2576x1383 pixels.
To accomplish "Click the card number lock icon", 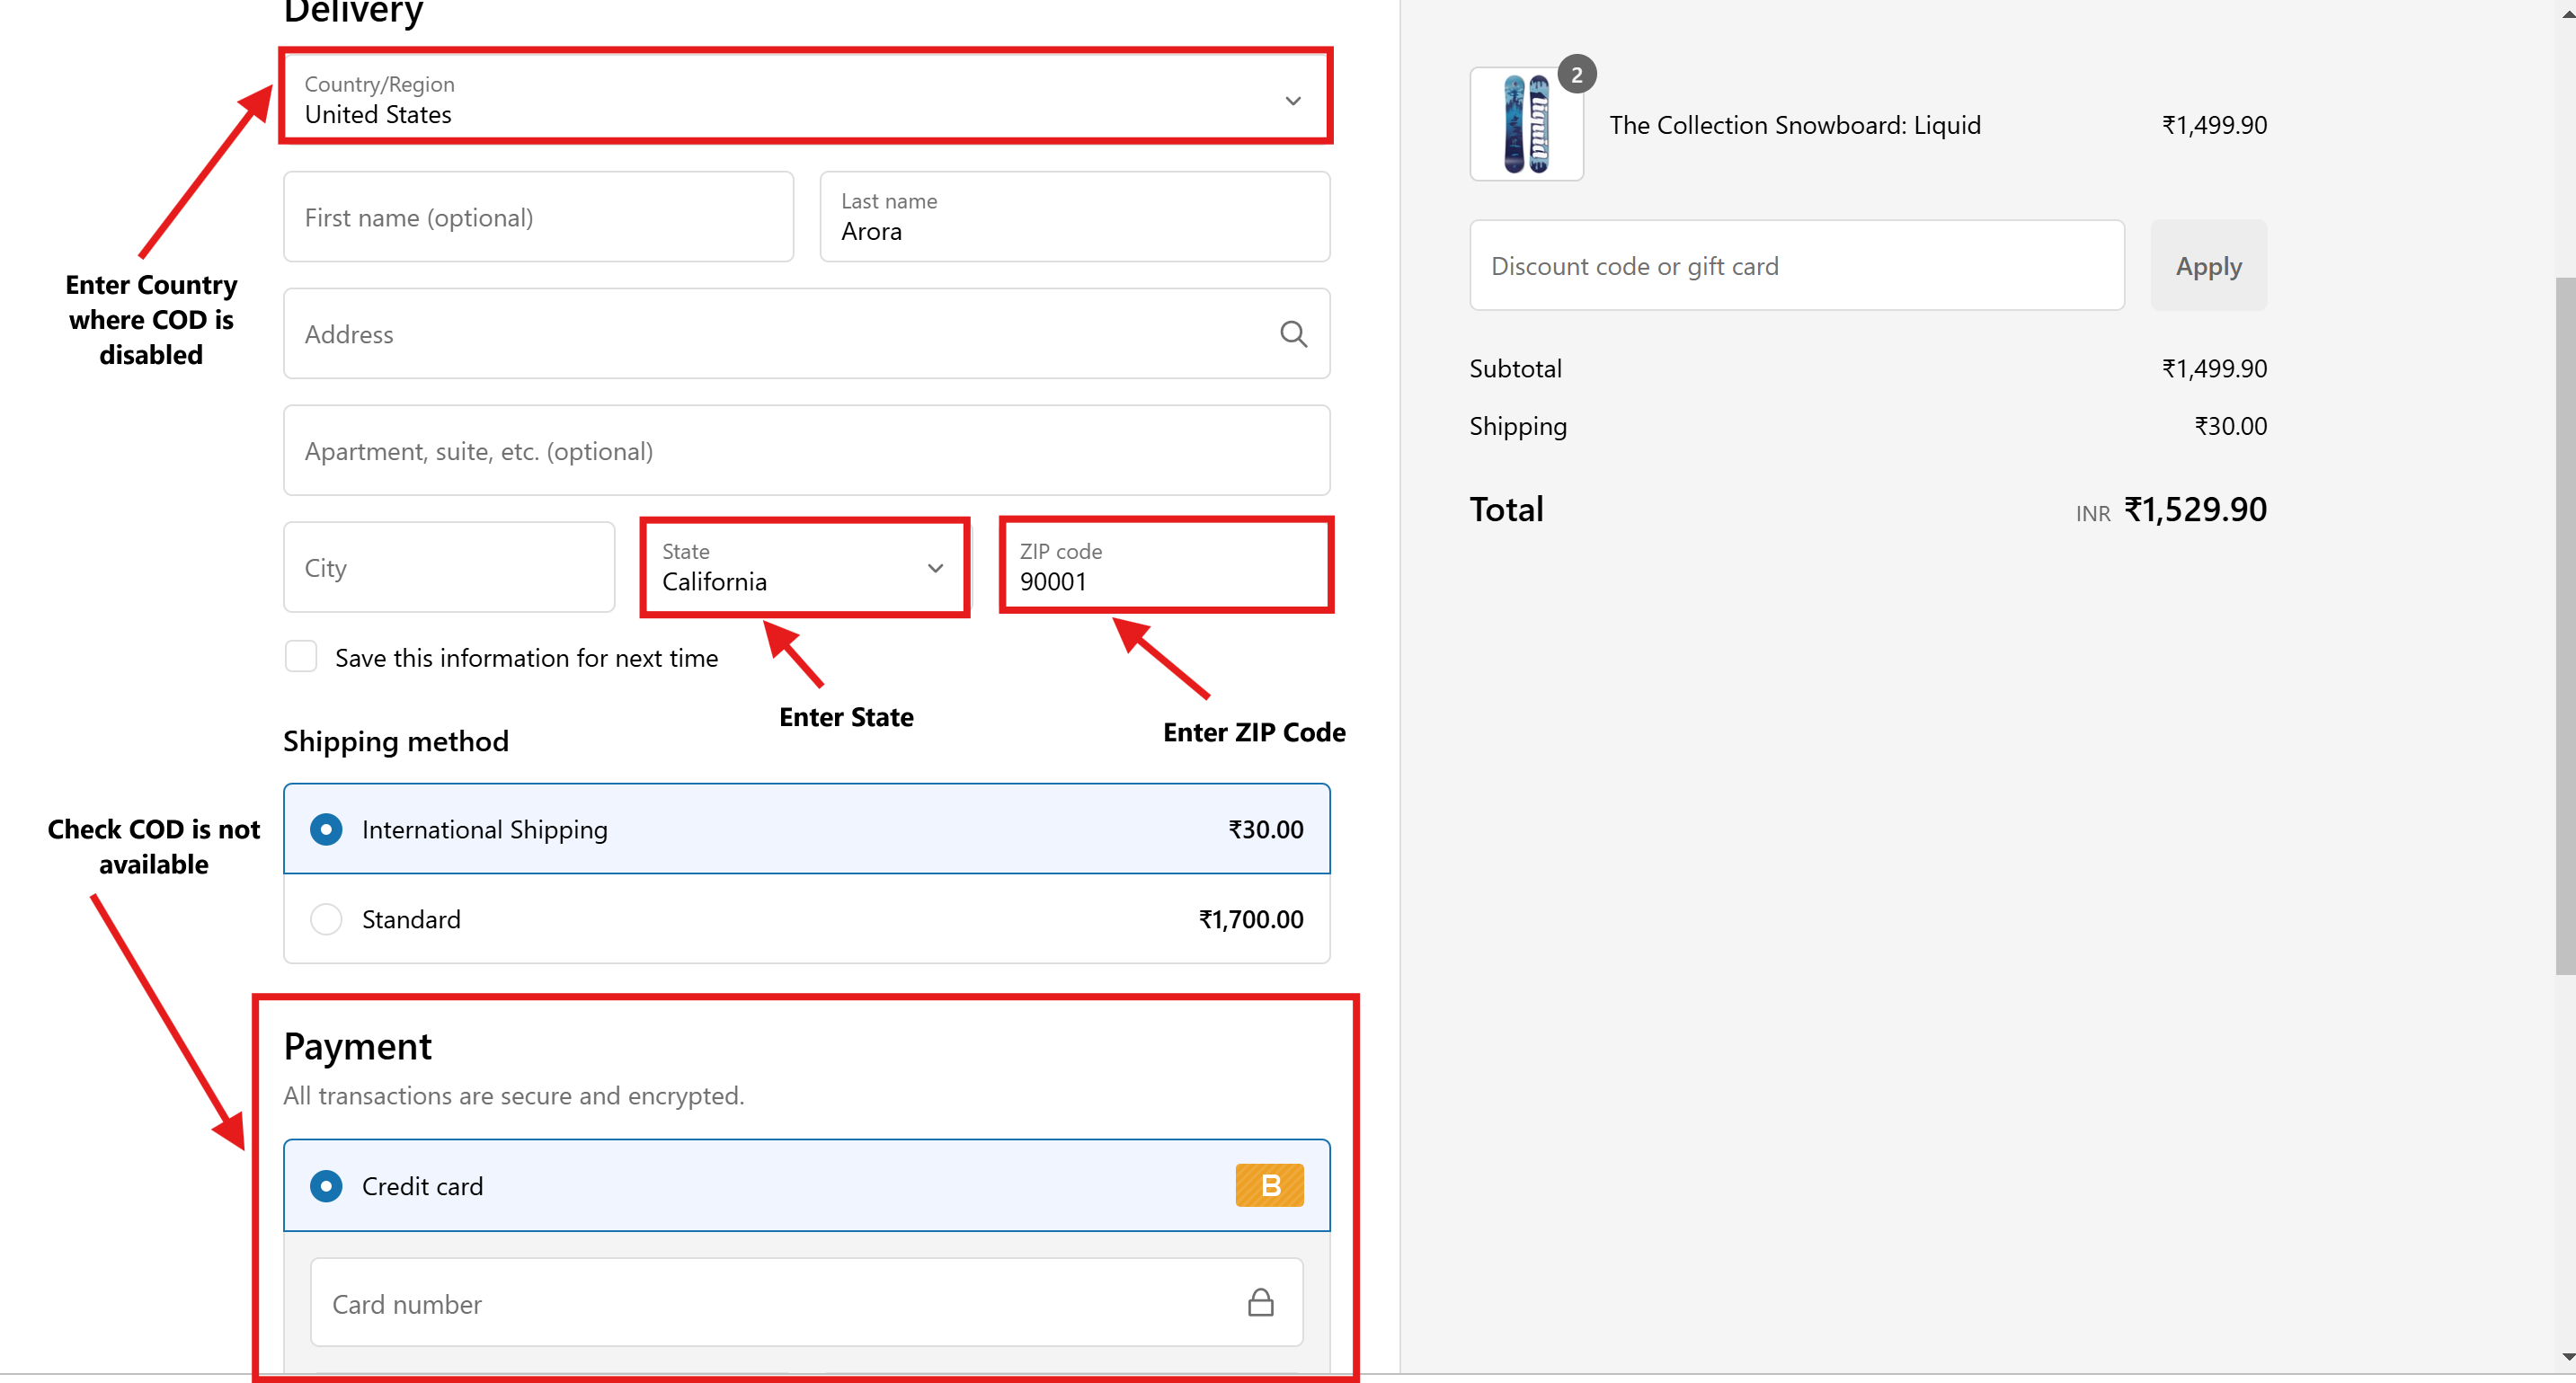I will pyautogui.click(x=1260, y=1302).
